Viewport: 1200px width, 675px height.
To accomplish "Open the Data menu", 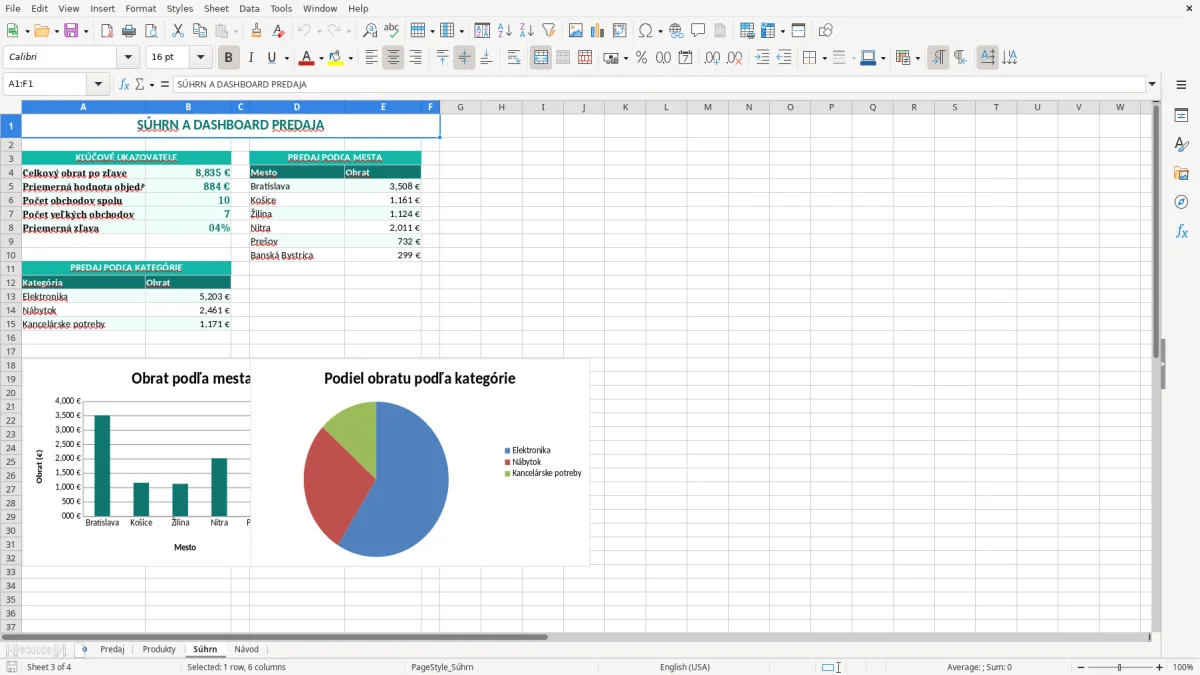I will click(249, 8).
